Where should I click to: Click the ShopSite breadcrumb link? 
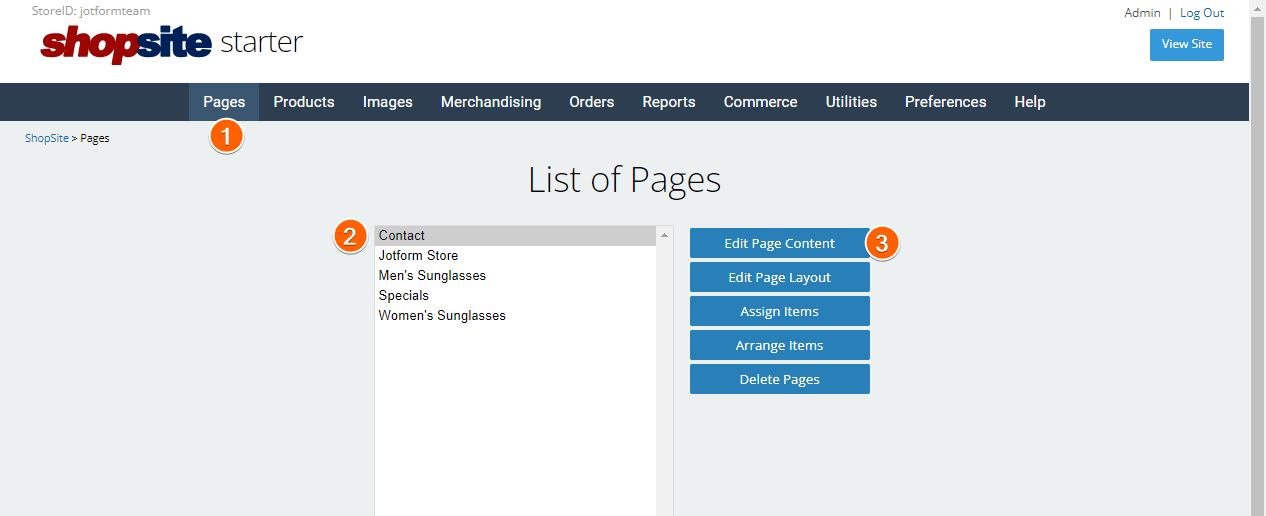[47, 138]
